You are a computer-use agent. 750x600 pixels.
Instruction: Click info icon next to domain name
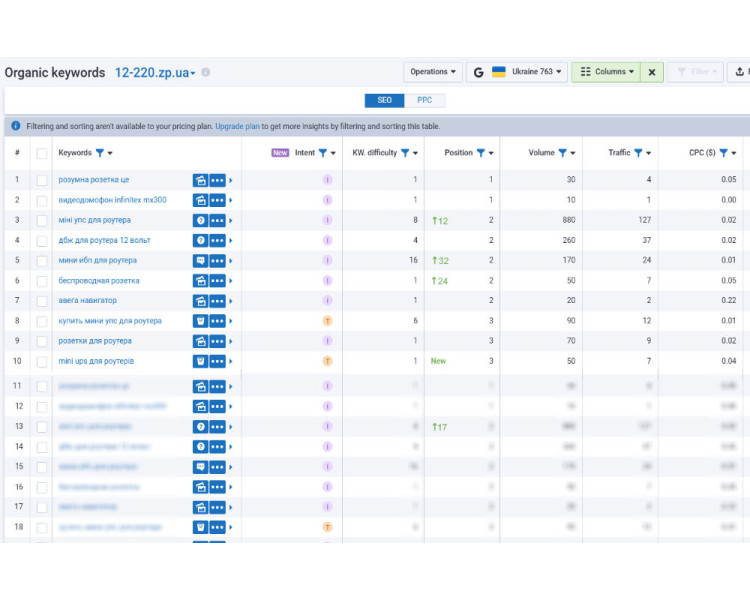point(206,72)
